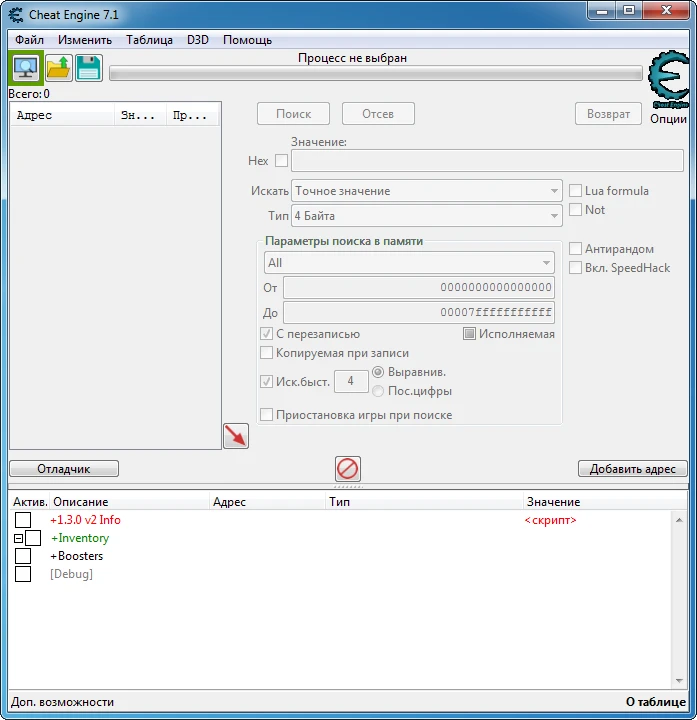Click Доп. возможности in status bar
697x720 pixels.
click(x=62, y=702)
